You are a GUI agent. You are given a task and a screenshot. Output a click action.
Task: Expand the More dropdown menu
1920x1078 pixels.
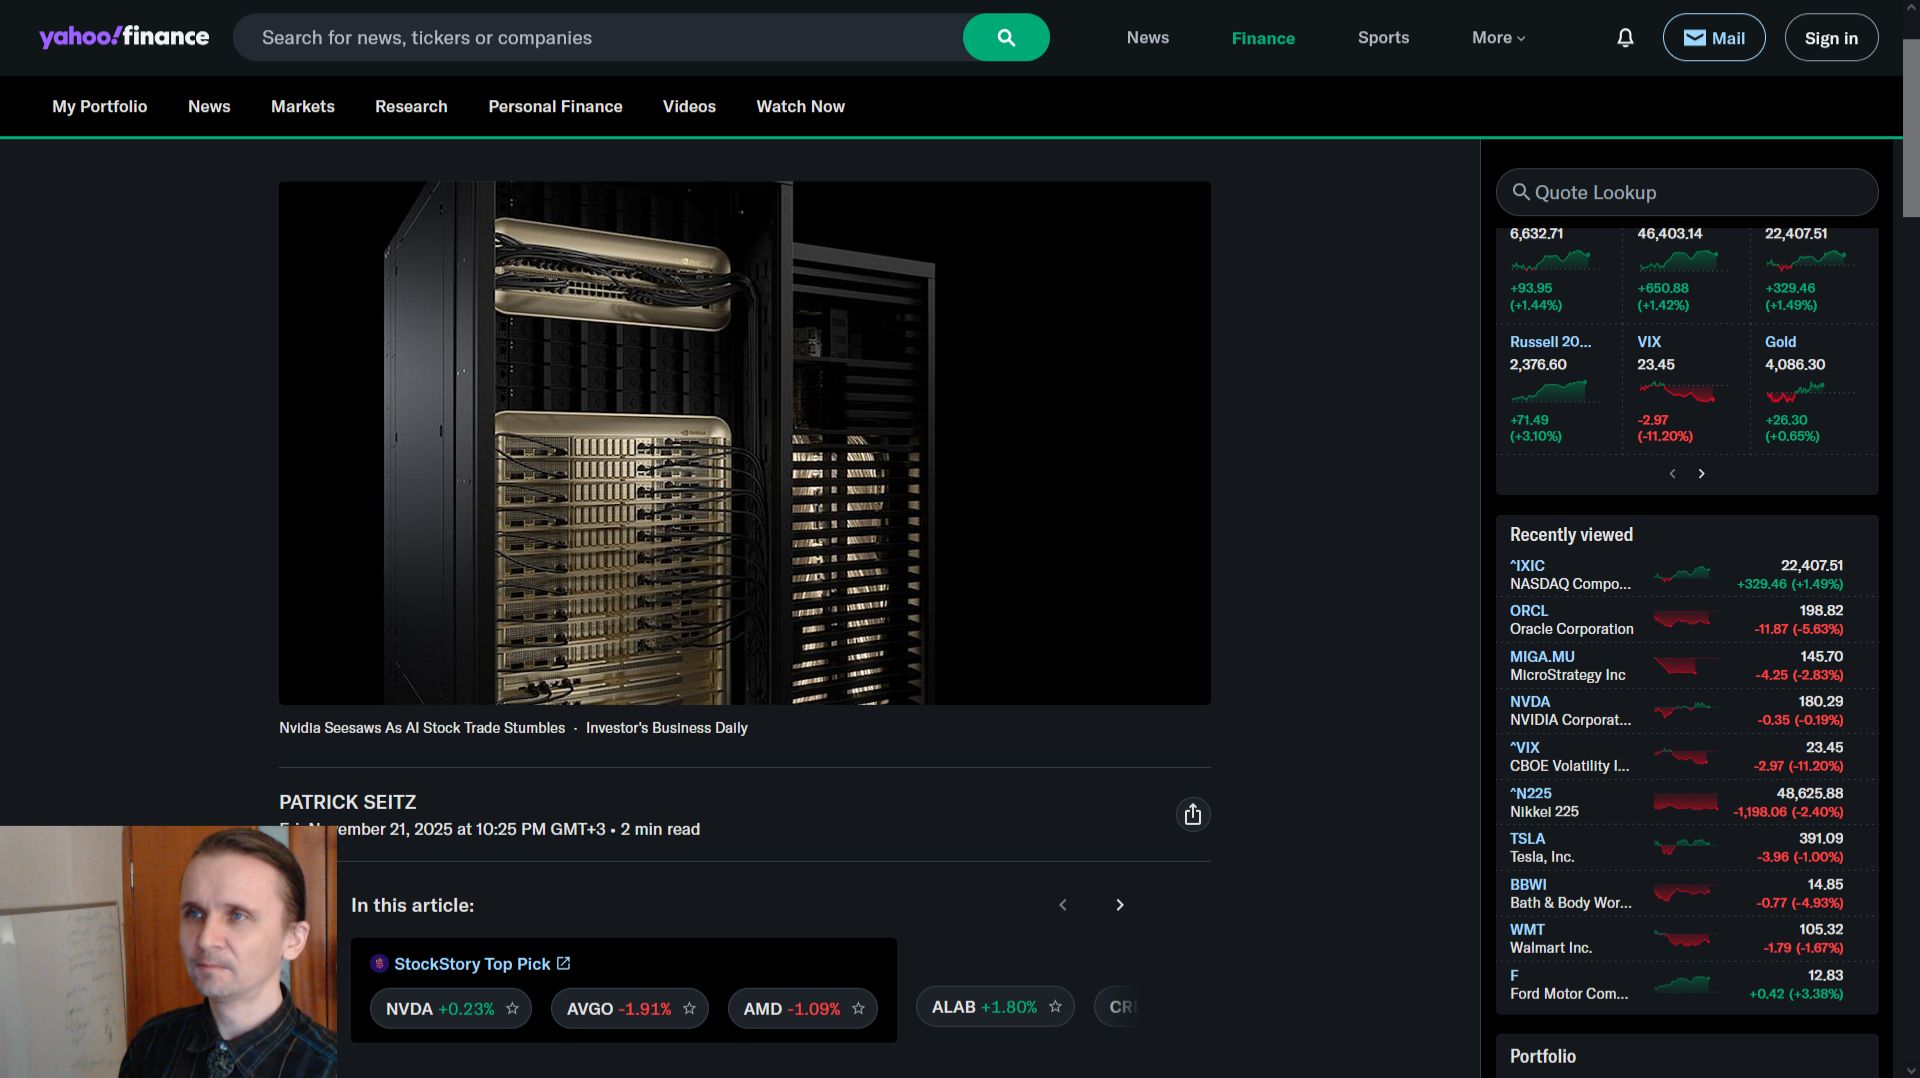pos(1498,38)
